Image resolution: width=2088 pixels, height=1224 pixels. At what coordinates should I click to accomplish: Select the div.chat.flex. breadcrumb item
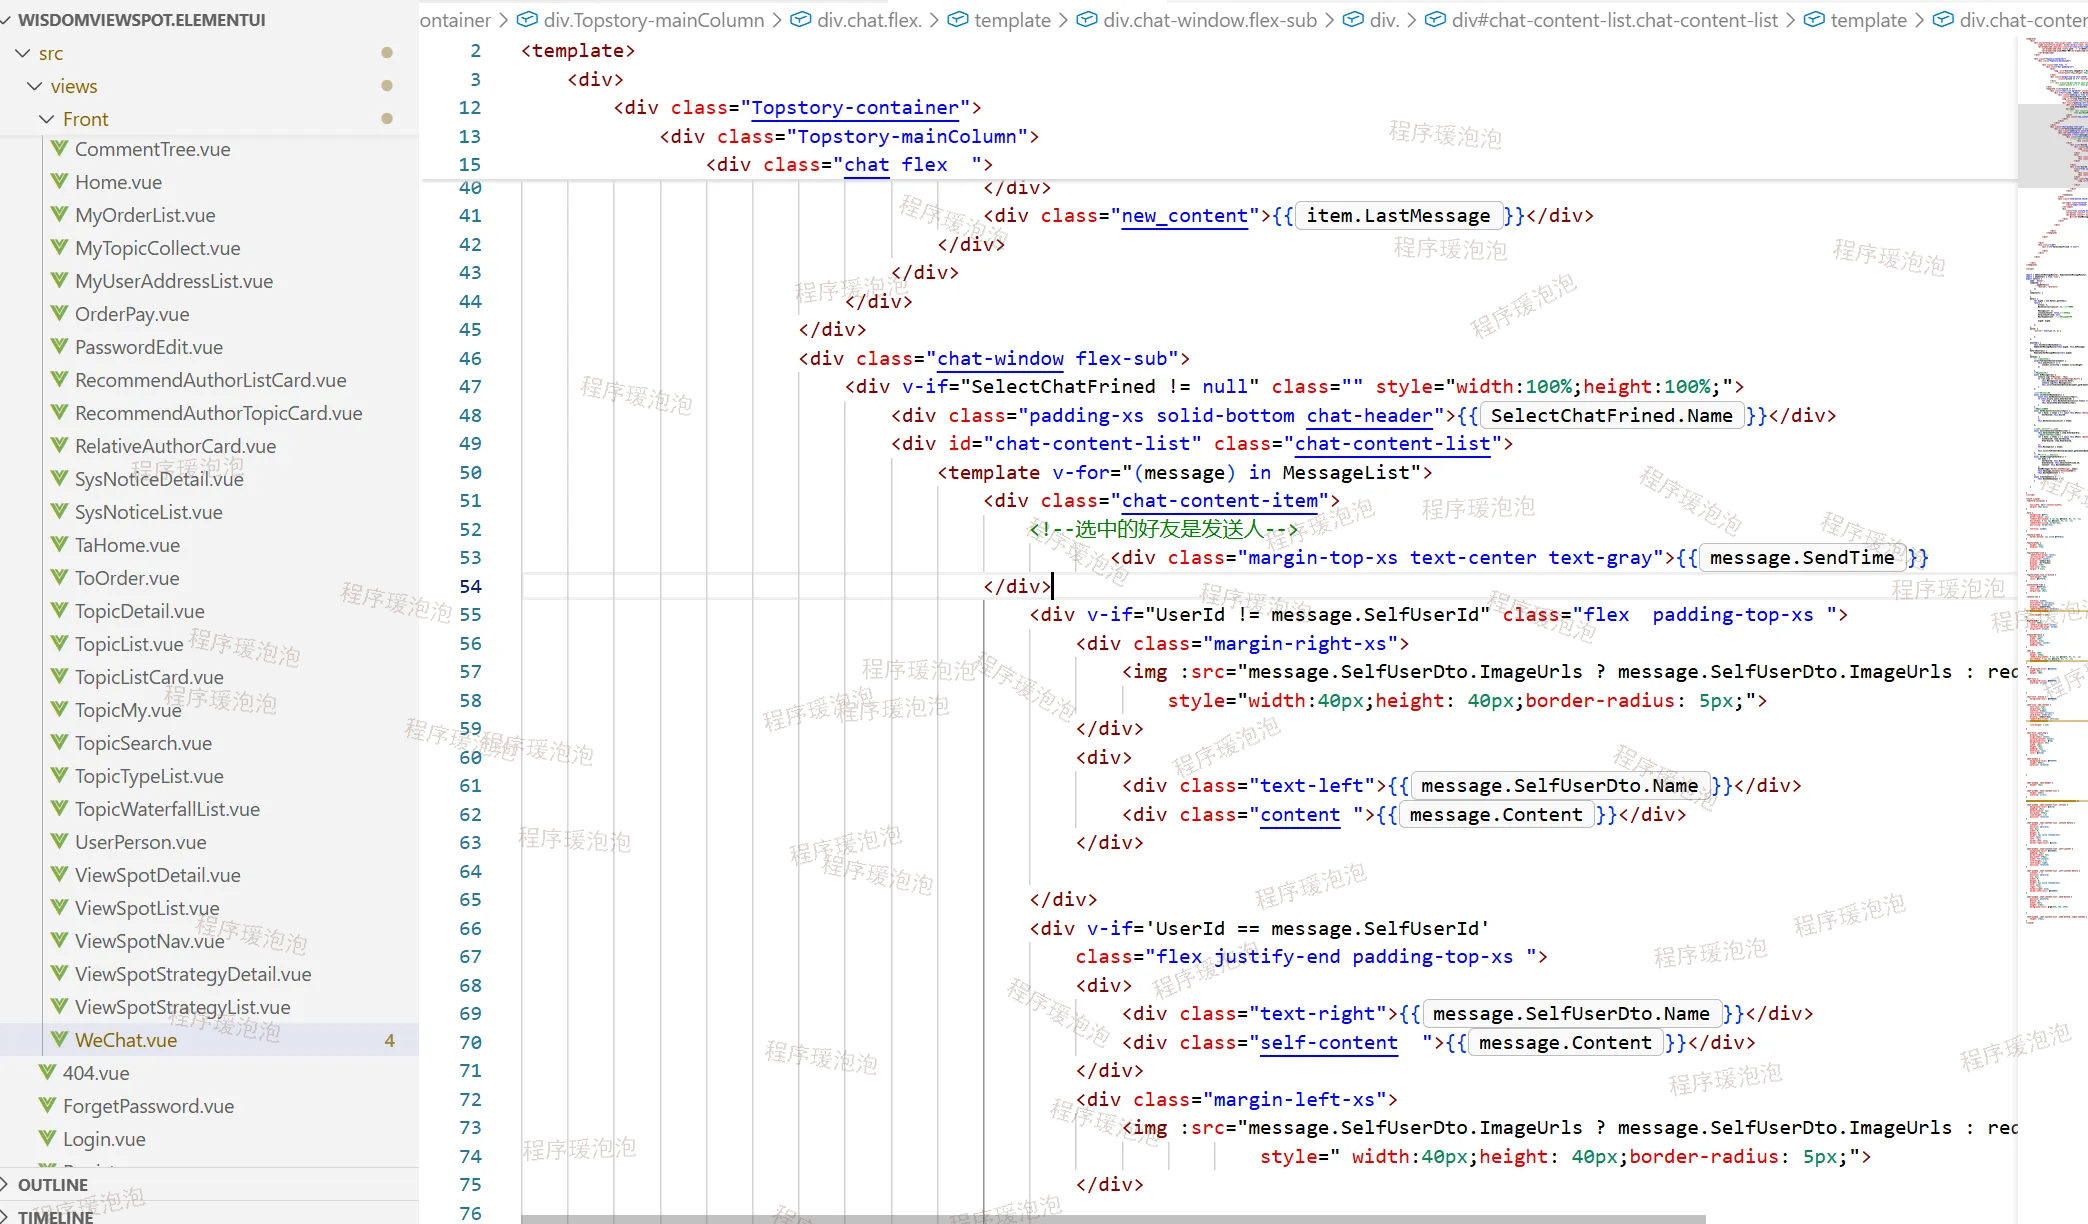point(868,20)
